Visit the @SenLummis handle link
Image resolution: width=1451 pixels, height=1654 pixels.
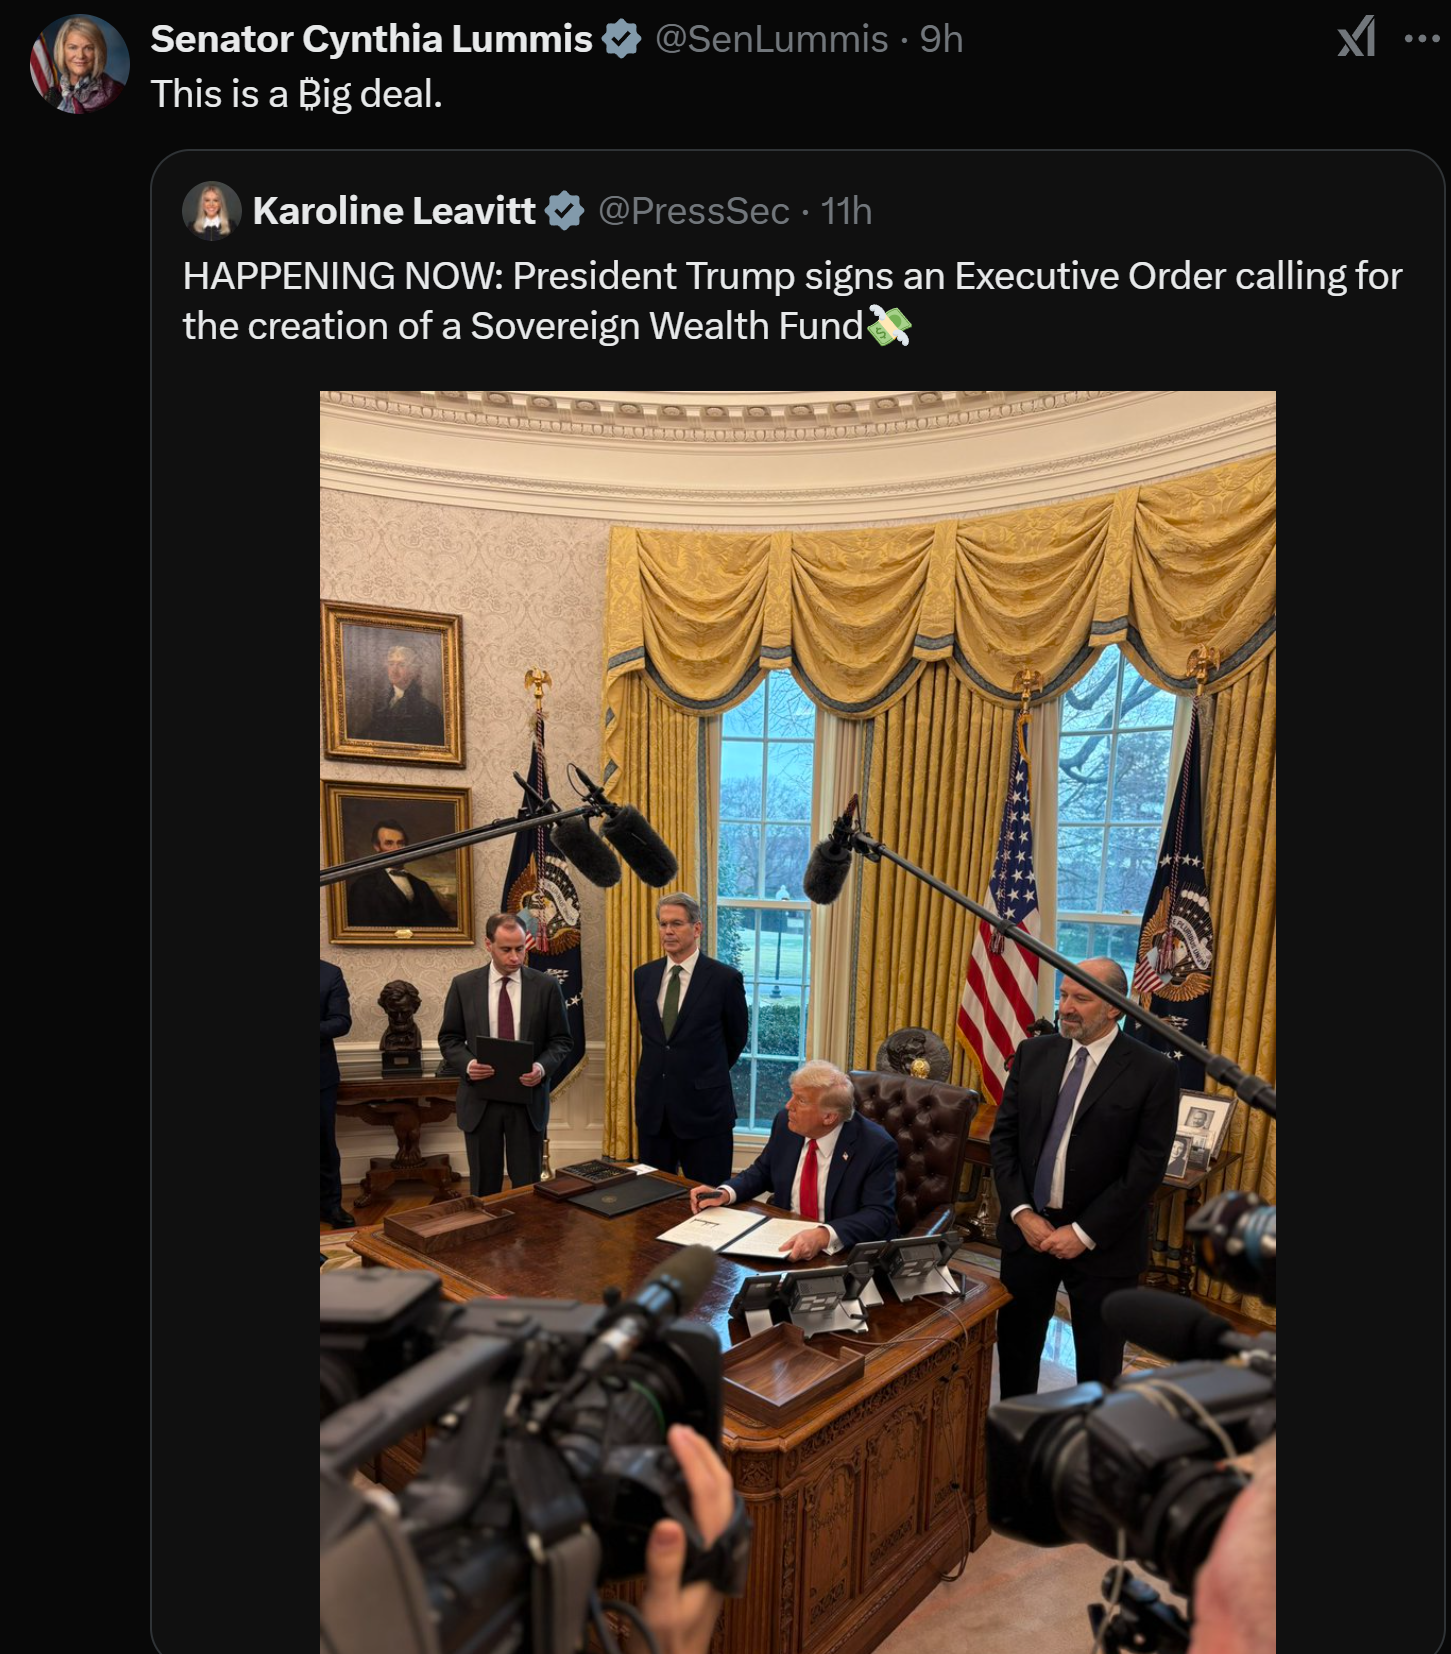pyautogui.click(x=771, y=39)
